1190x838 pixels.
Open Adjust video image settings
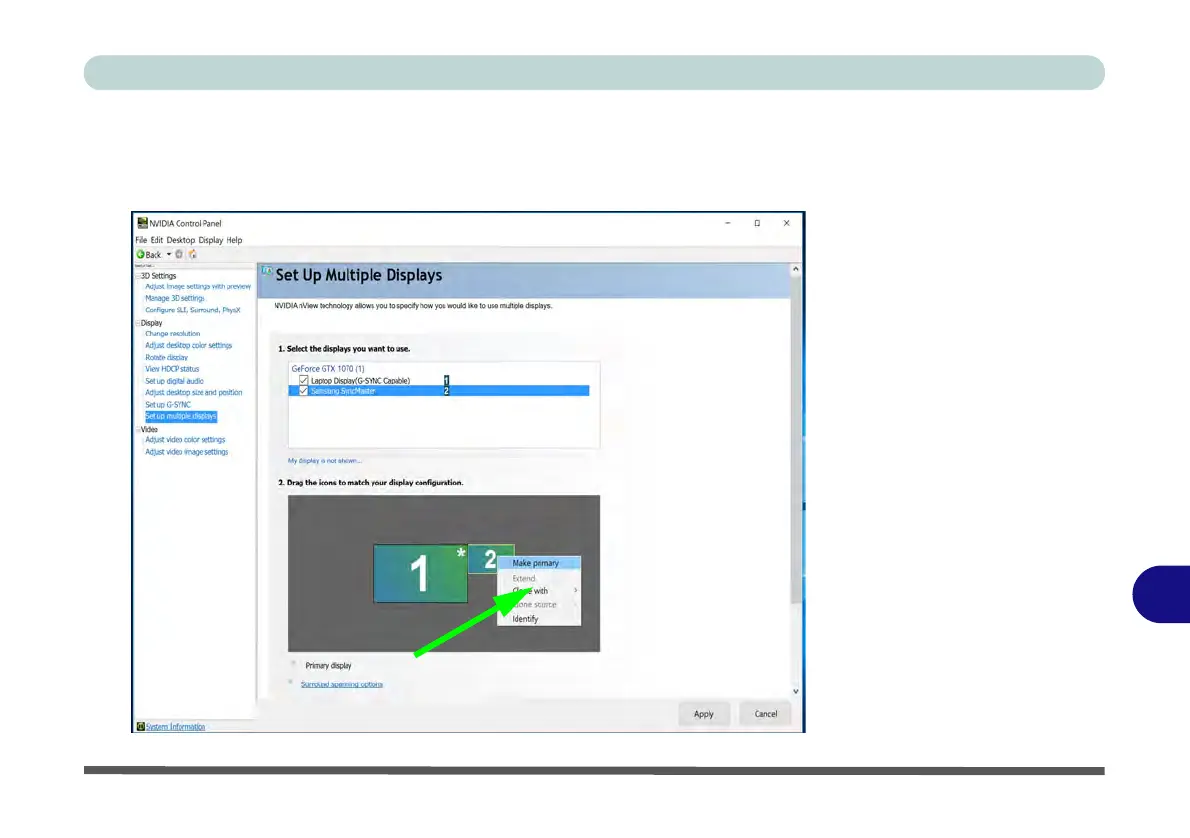187,452
